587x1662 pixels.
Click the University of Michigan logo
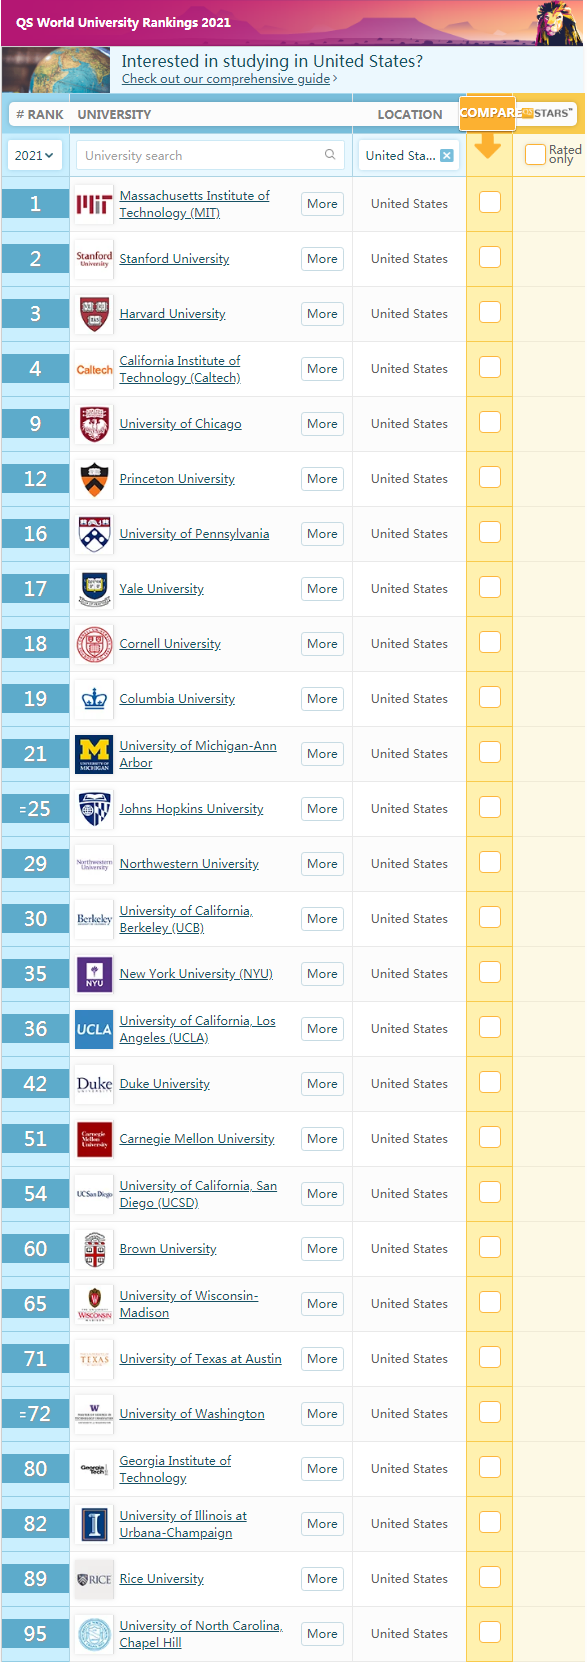tap(94, 754)
